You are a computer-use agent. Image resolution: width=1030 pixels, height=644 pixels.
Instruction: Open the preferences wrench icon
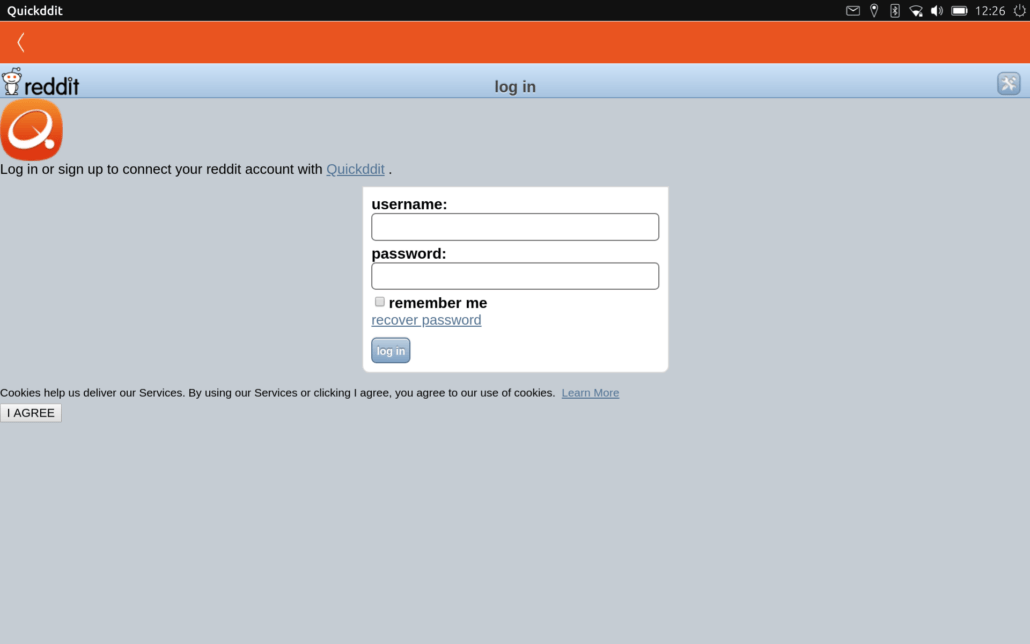[1008, 83]
